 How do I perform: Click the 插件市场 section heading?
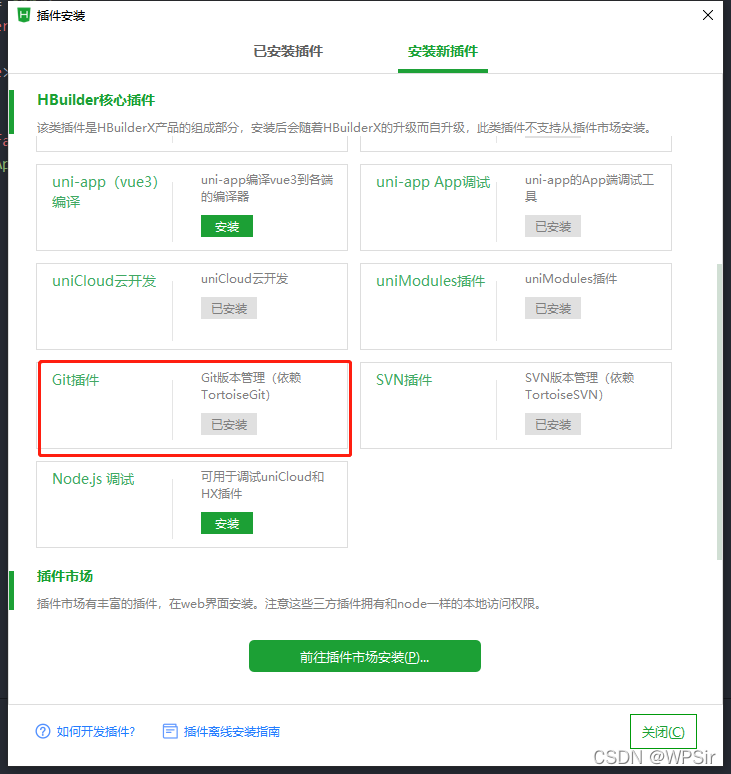tap(65, 576)
